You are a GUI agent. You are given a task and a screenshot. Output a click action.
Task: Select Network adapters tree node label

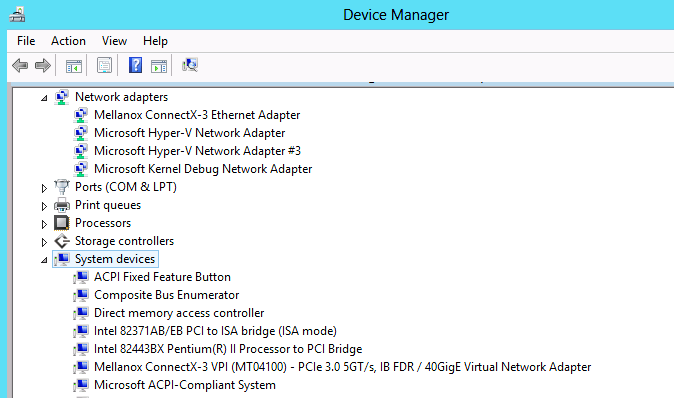(121, 97)
